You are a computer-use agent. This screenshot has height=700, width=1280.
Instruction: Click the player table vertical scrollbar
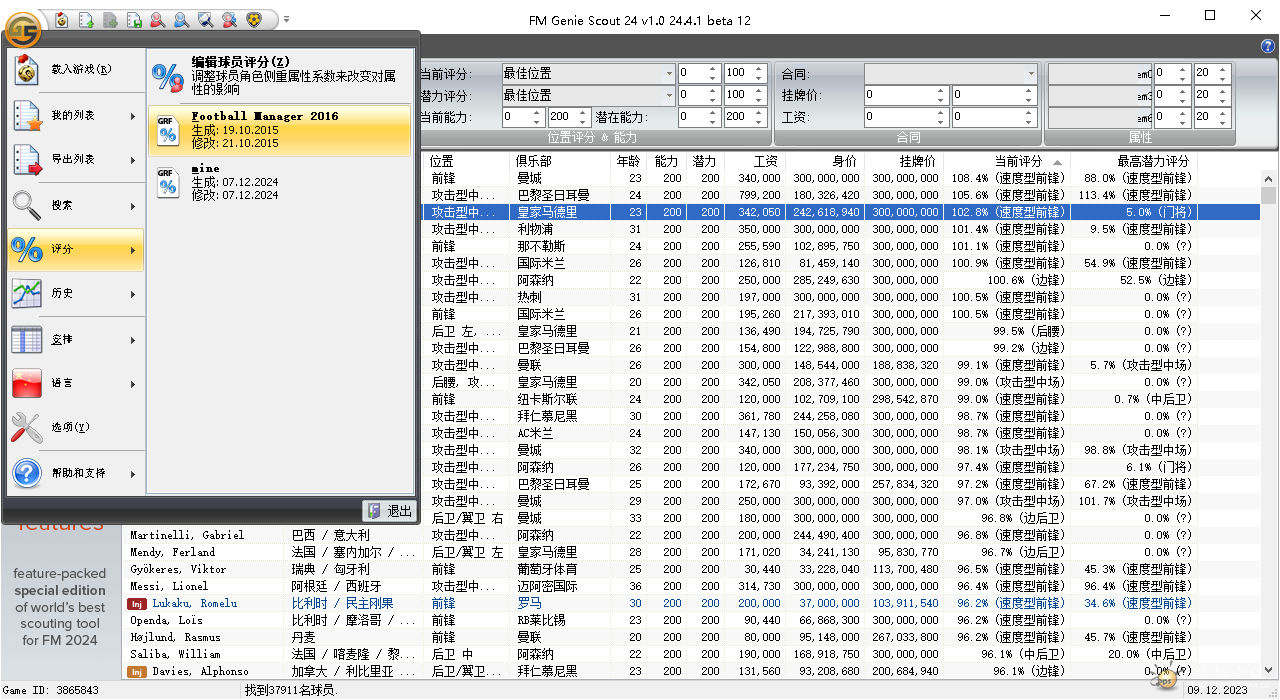1269,400
